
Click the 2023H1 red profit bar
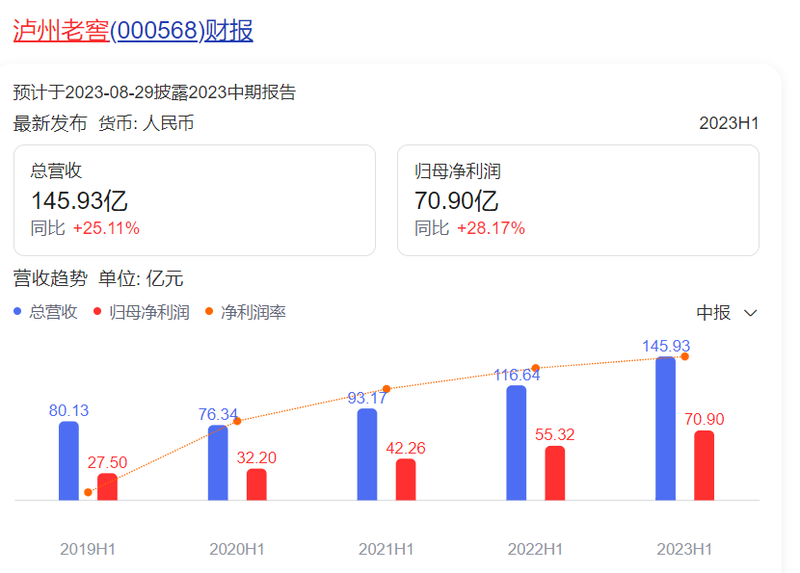(x=704, y=465)
